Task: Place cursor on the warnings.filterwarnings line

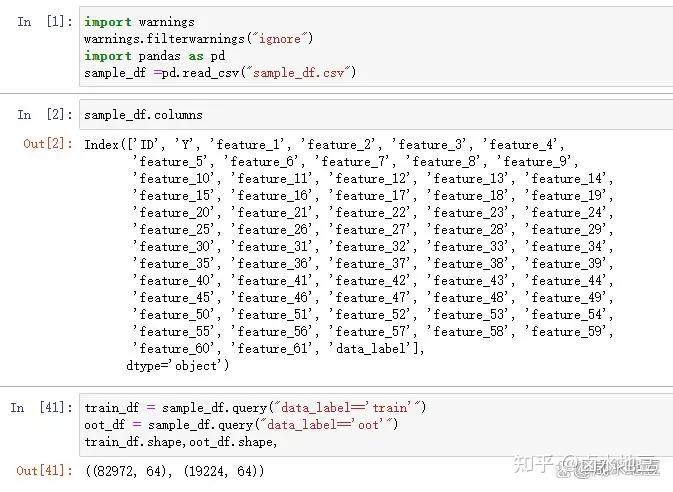Action: pyautogui.click(x=198, y=39)
